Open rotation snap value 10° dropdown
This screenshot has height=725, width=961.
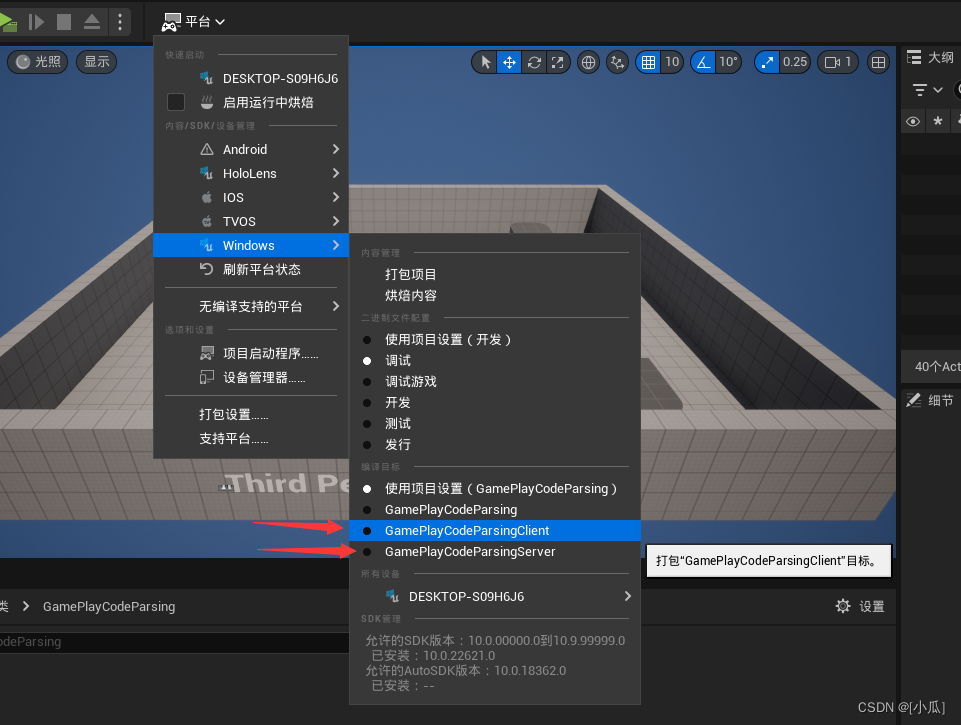pyautogui.click(x=729, y=62)
